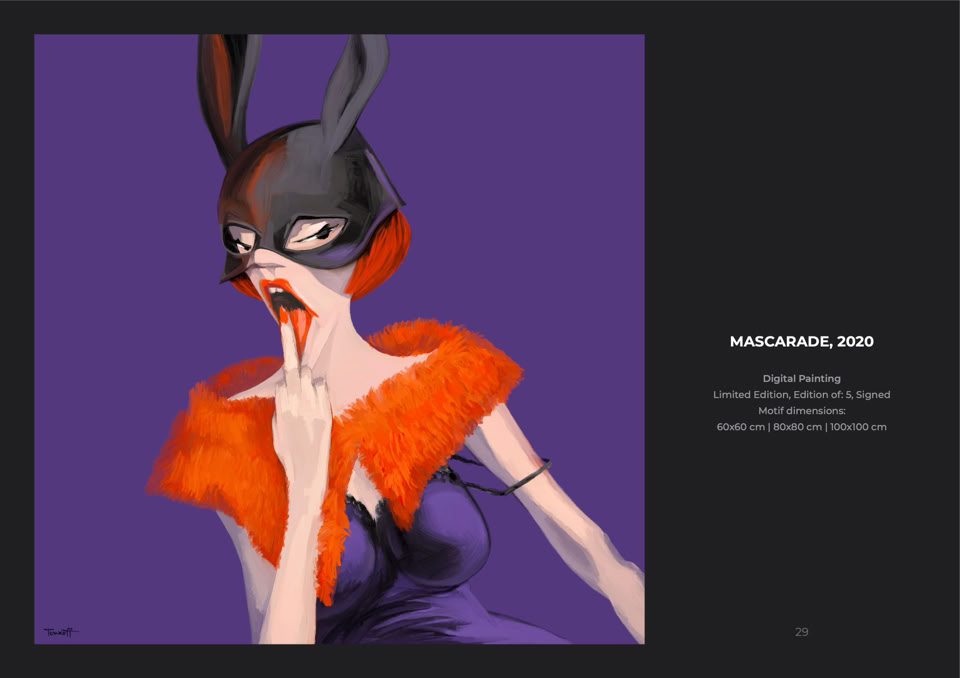This screenshot has width=960, height=678.
Task: Click the page number 29
Action: pos(801,632)
